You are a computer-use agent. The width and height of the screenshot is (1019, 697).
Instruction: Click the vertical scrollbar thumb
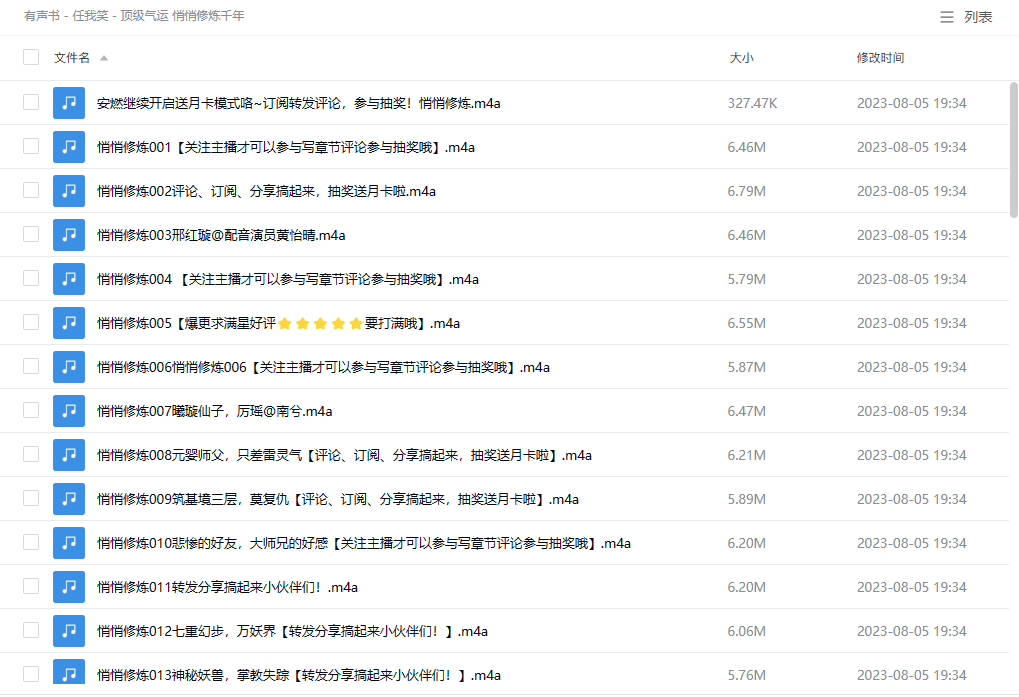point(1014,150)
